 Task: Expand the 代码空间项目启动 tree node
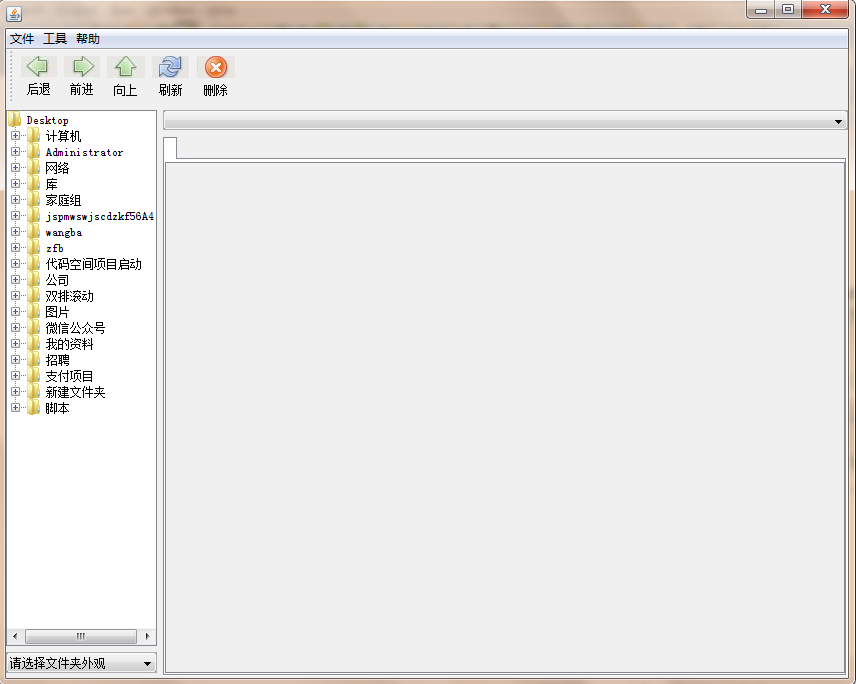15,264
